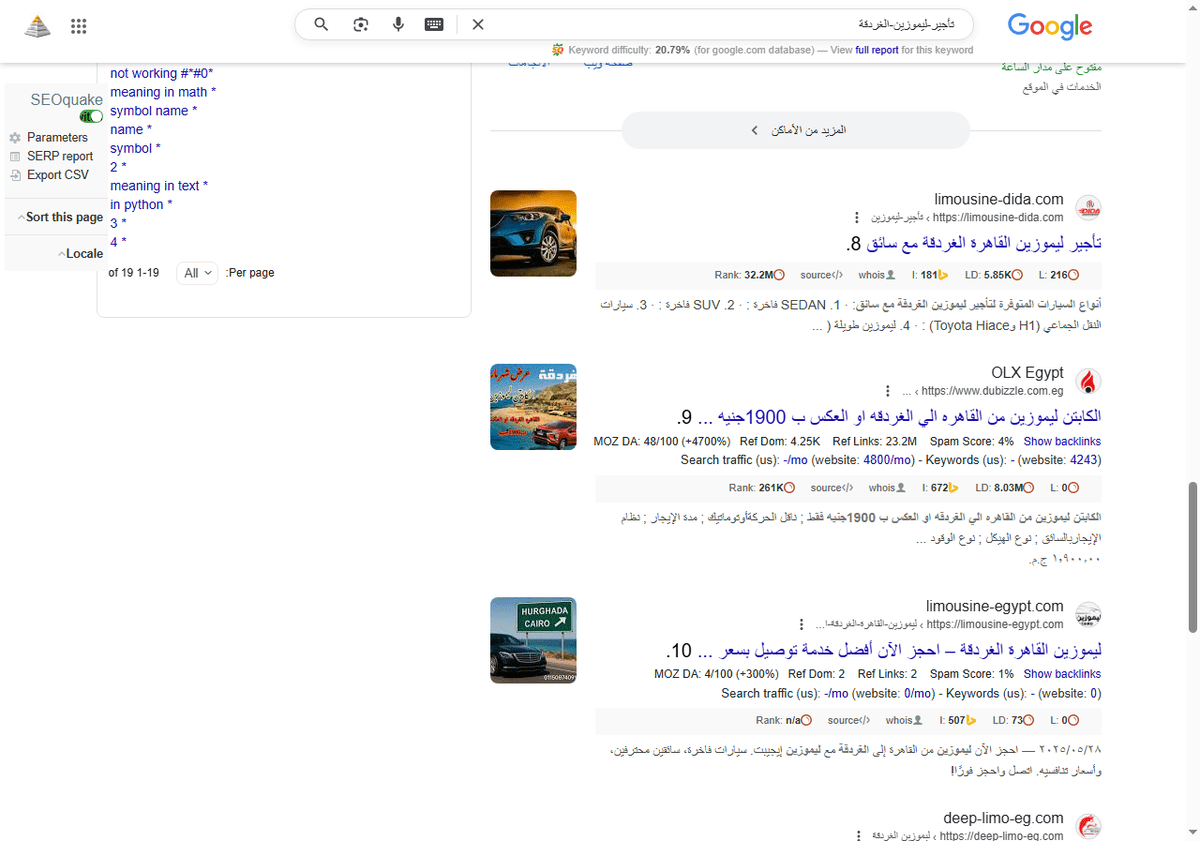Open the three-dot menu beside OLX Egypt
Image resolution: width=1200 pixels, height=841 pixels.
click(888, 391)
